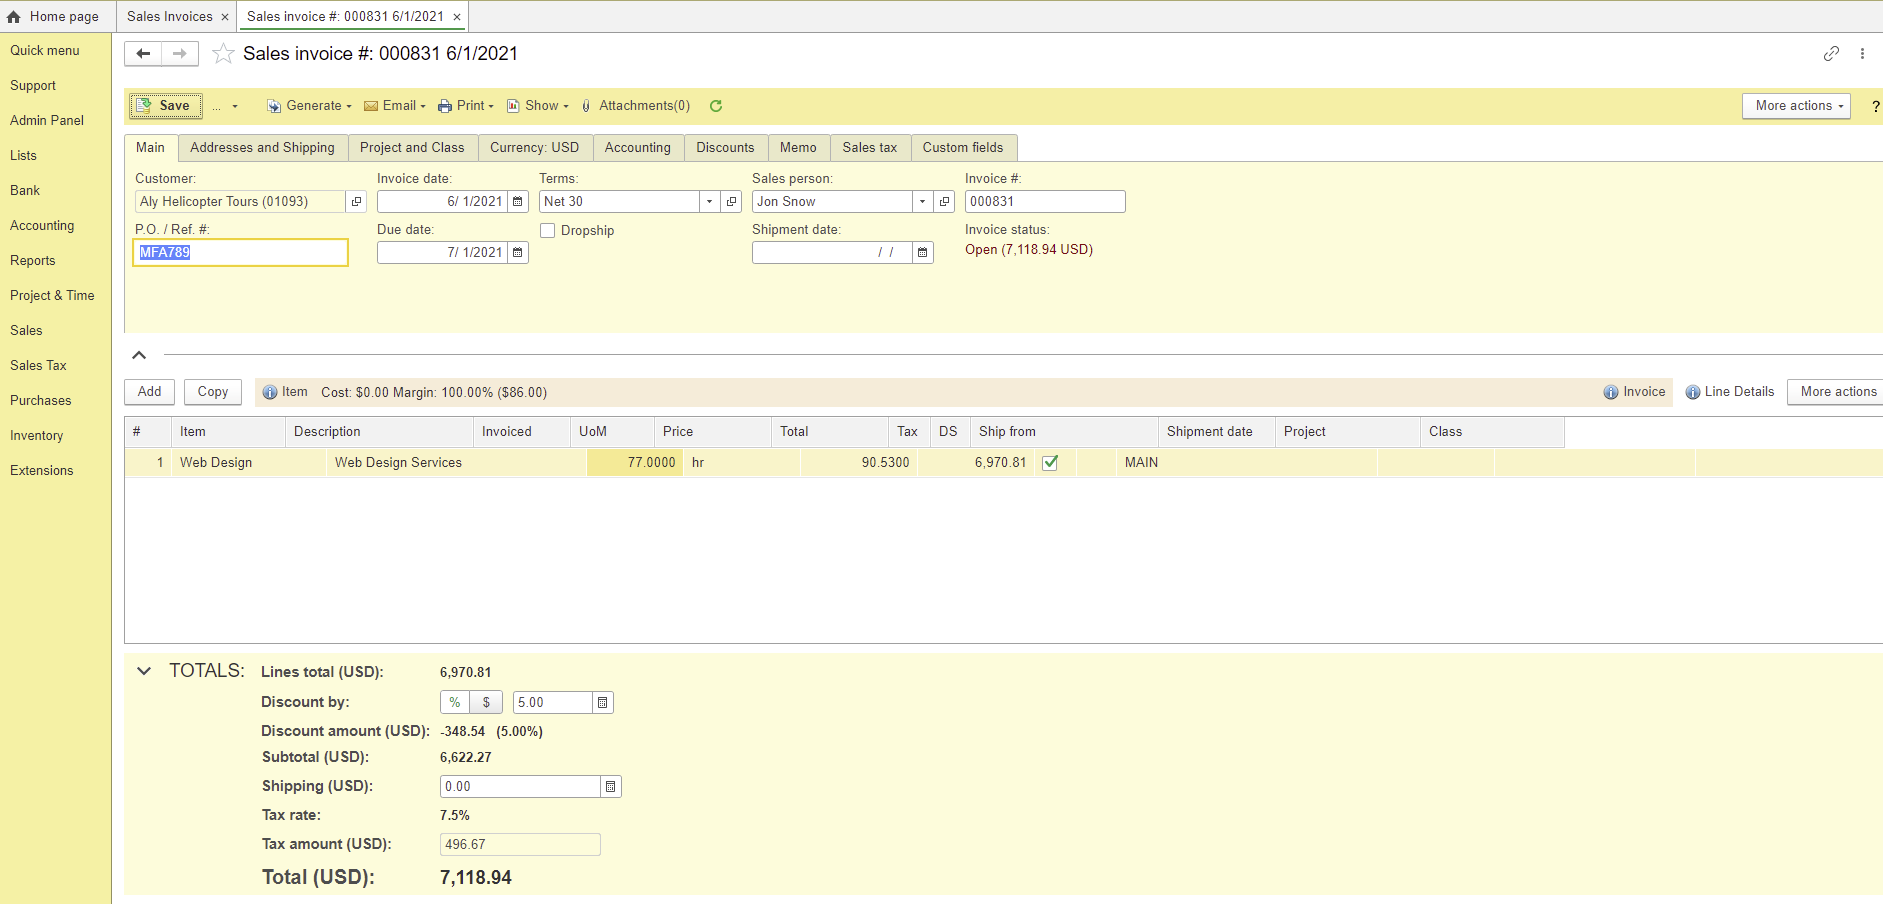Open the Generate dropdown menu
This screenshot has width=1883, height=904.
click(309, 106)
